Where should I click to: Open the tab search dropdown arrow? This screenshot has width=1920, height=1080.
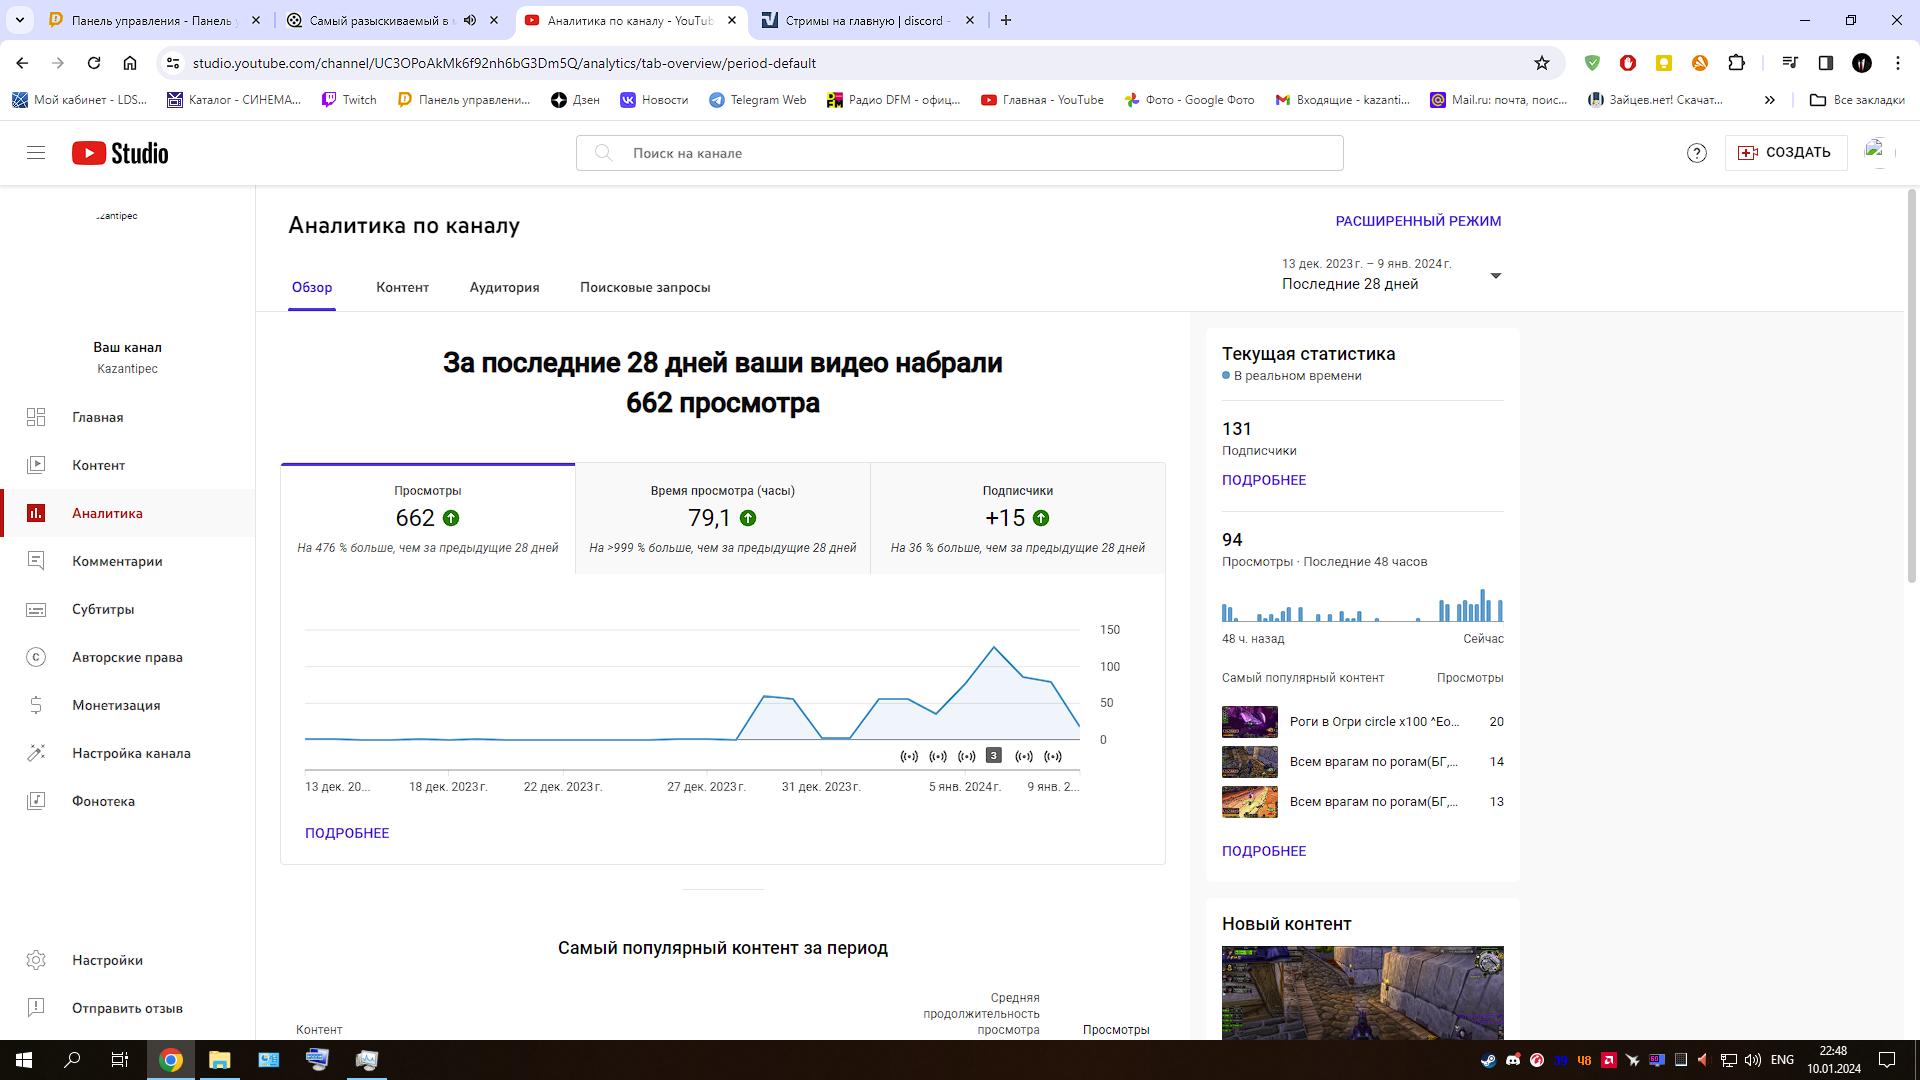click(19, 20)
